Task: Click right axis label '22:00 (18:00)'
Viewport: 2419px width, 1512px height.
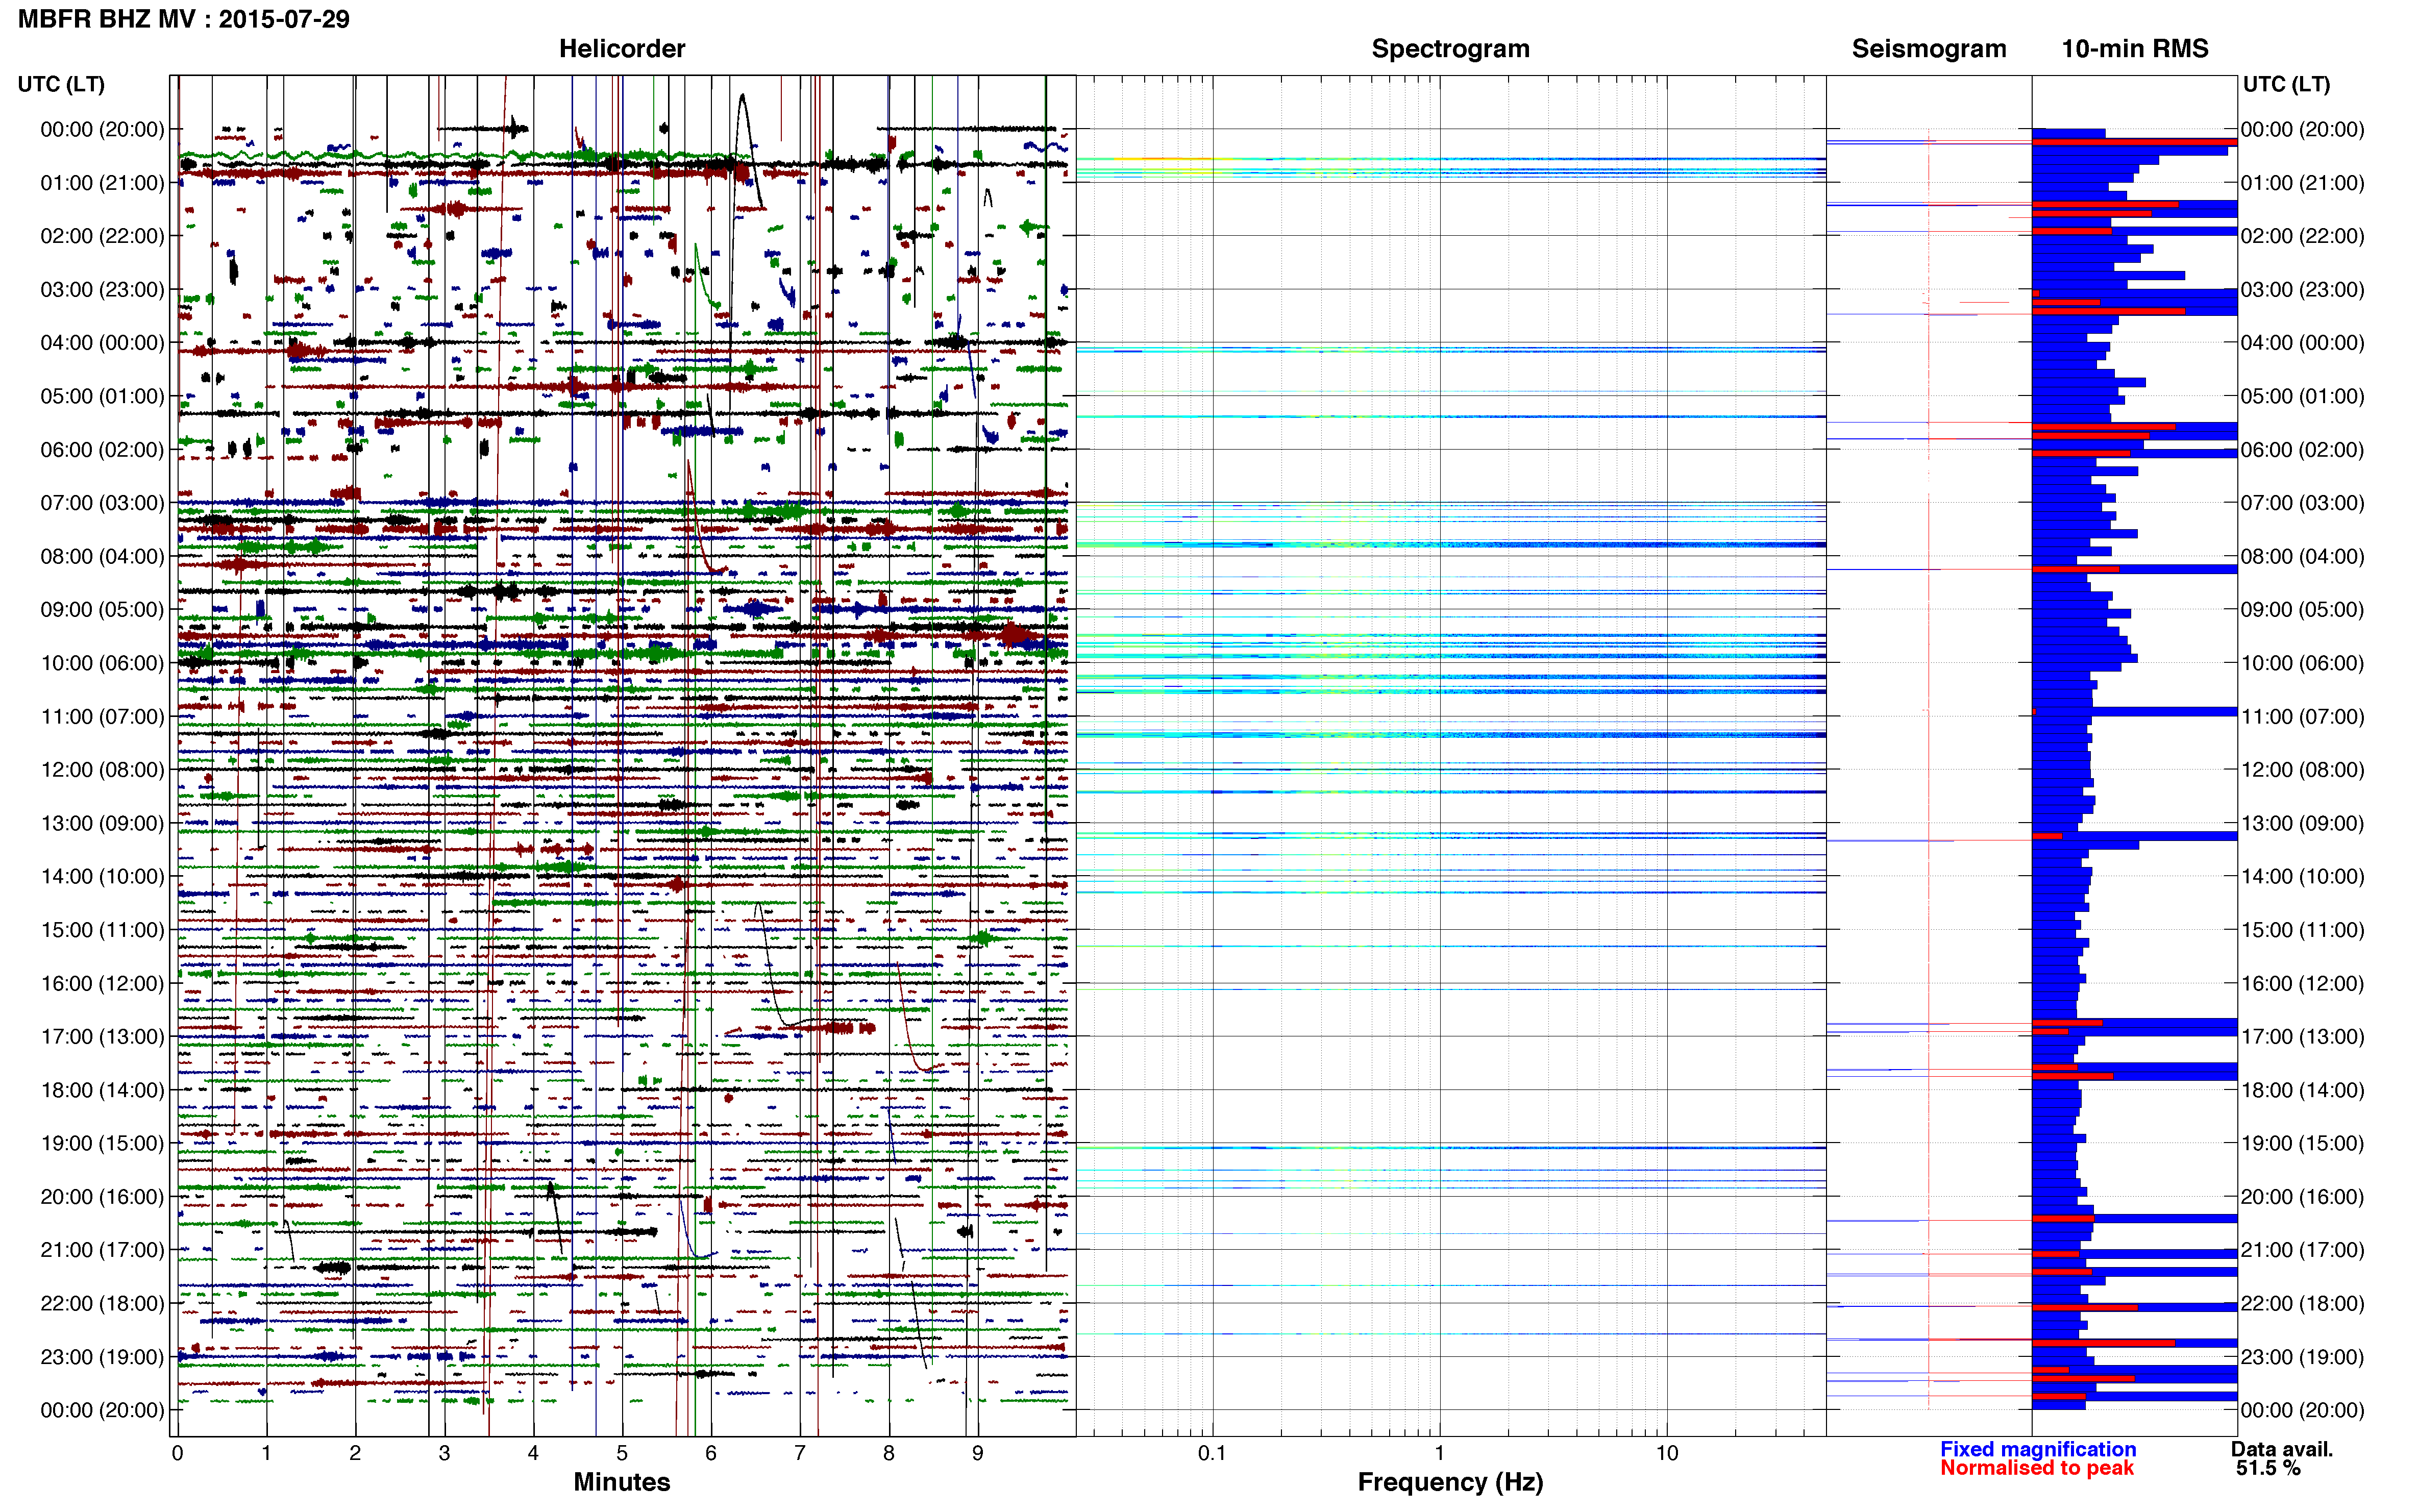Action: click(2302, 1303)
